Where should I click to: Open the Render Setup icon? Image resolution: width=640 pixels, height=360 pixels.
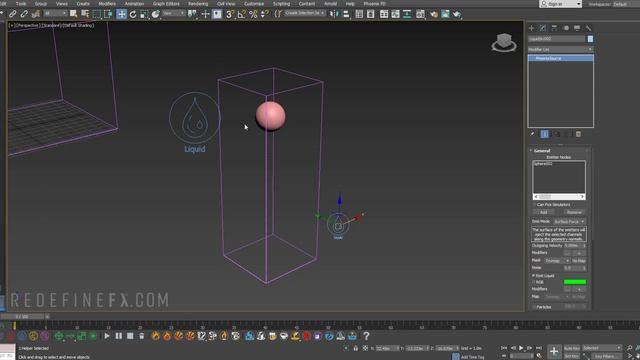pyautogui.click(x=433, y=14)
